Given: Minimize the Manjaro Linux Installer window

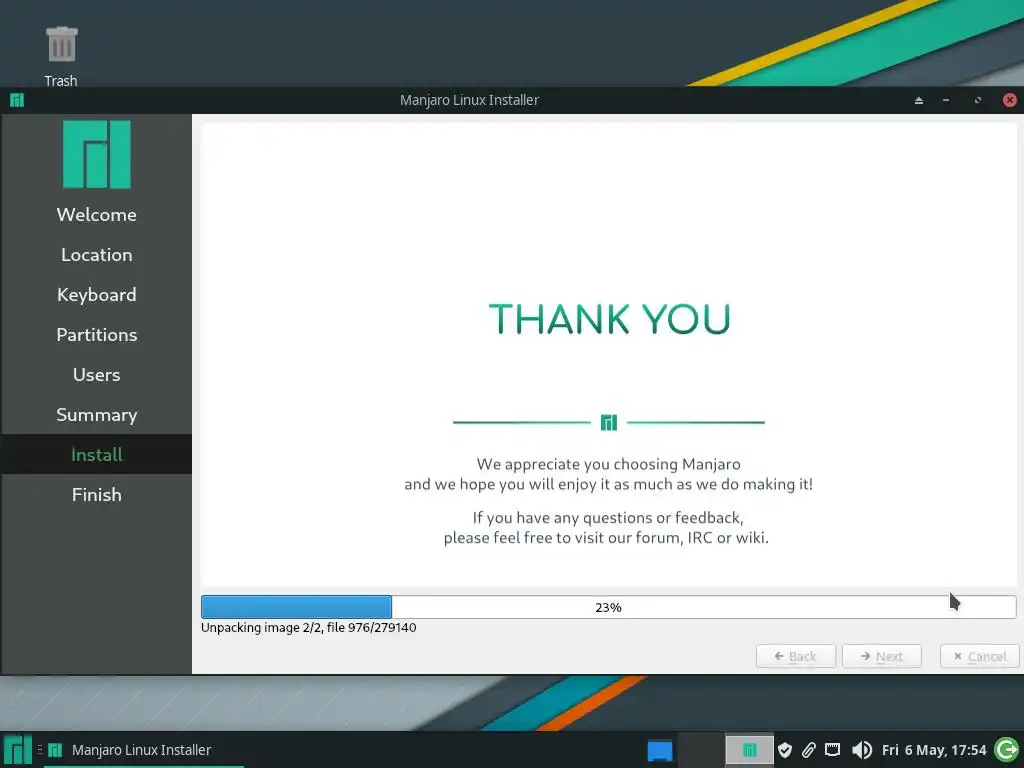Looking at the screenshot, I should [946, 100].
